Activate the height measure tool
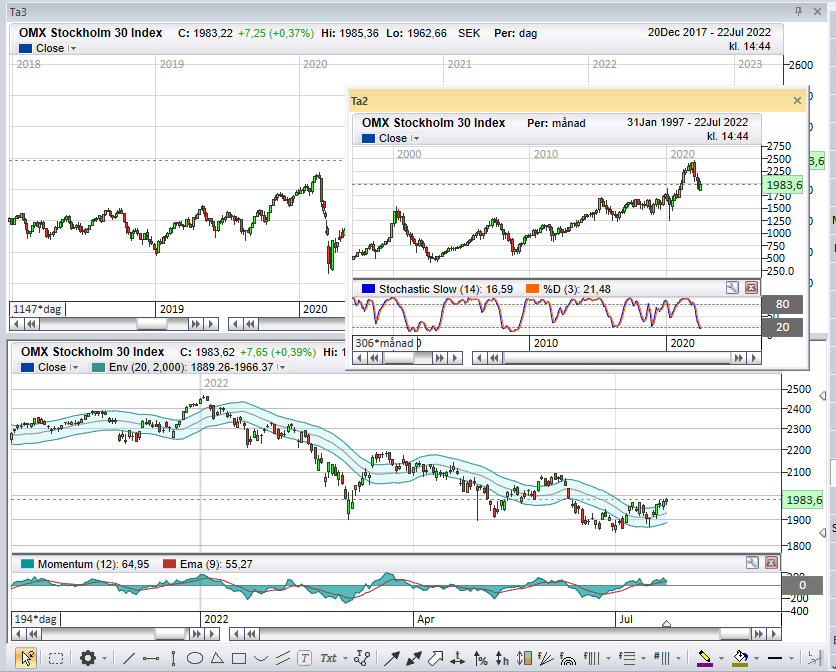 click(502, 659)
